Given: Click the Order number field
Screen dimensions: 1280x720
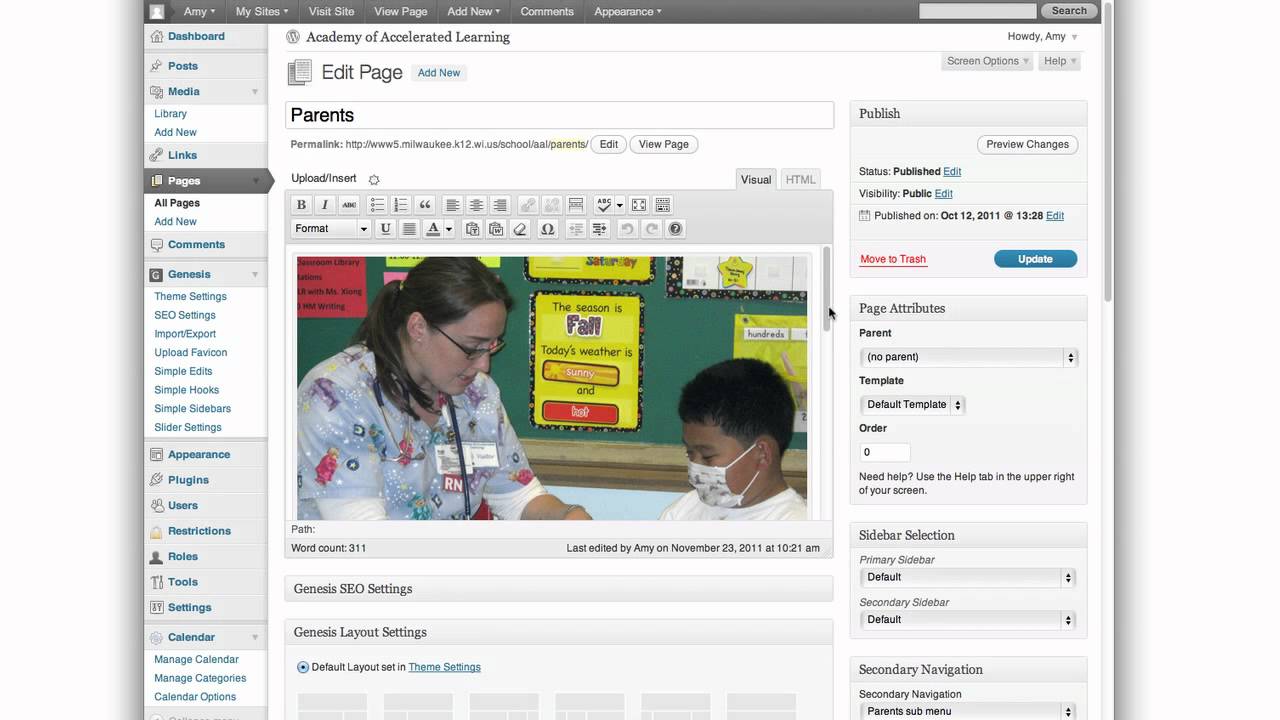Looking at the screenshot, I should [x=884, y=452].
